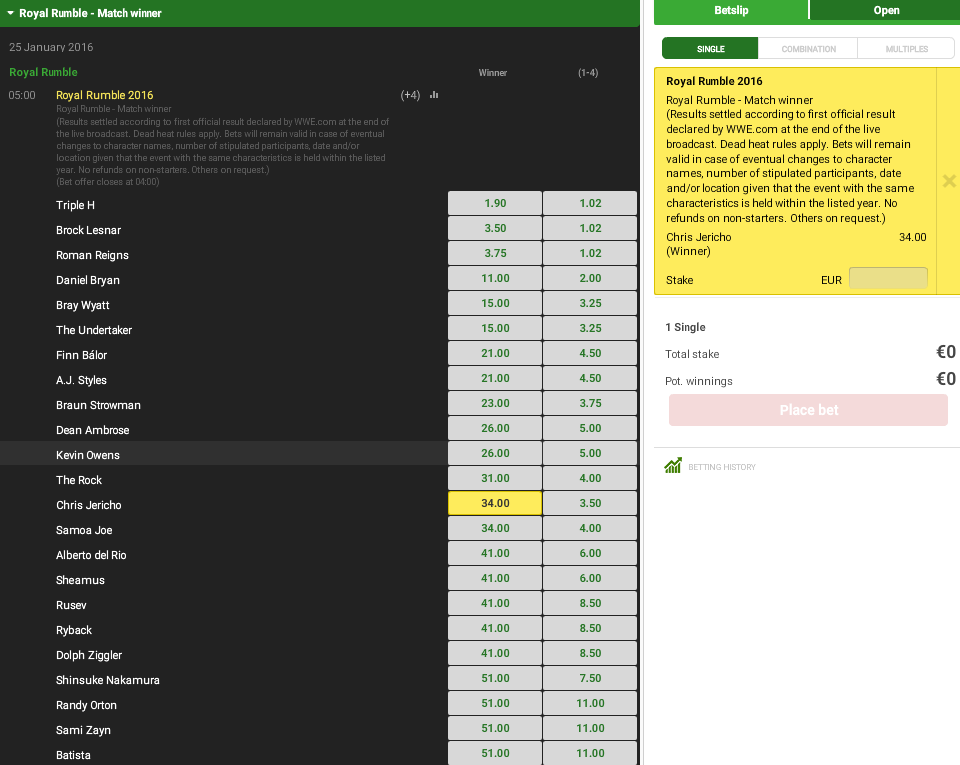Select the SINGLE bet type tab

710,49
